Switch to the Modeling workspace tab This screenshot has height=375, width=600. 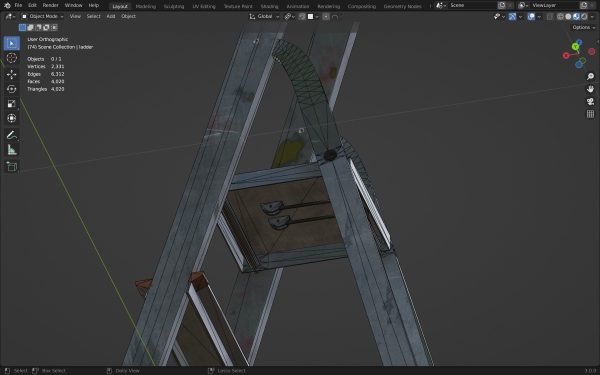pyautogui.click(x=145, y=6)
